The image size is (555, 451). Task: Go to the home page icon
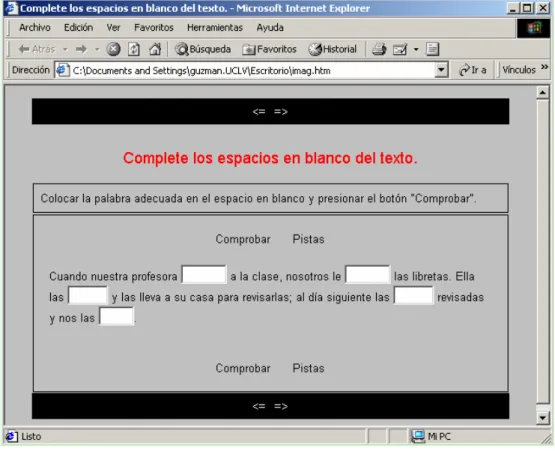[155, 49]
